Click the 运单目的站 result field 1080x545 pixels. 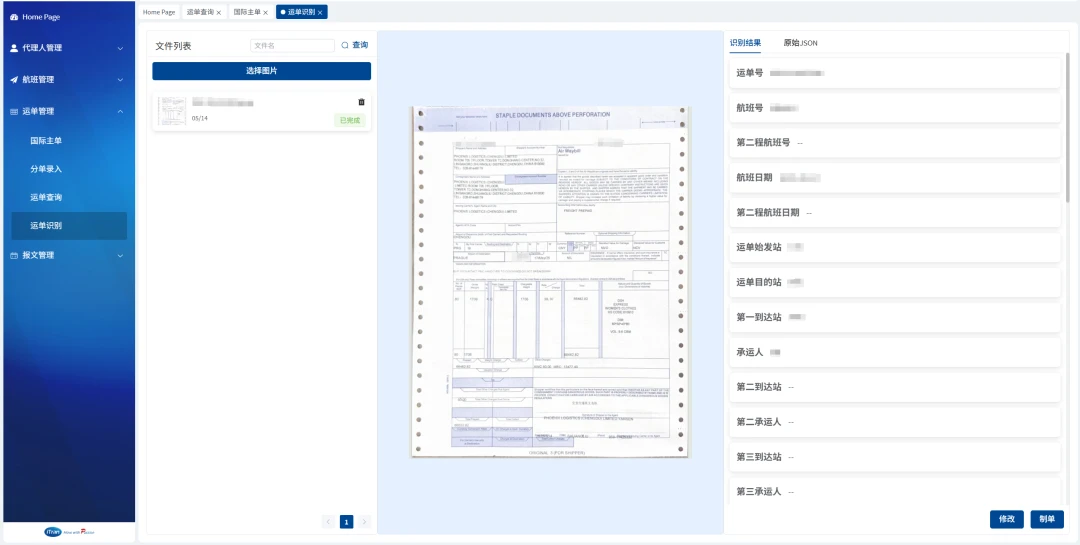pos(895,282)
